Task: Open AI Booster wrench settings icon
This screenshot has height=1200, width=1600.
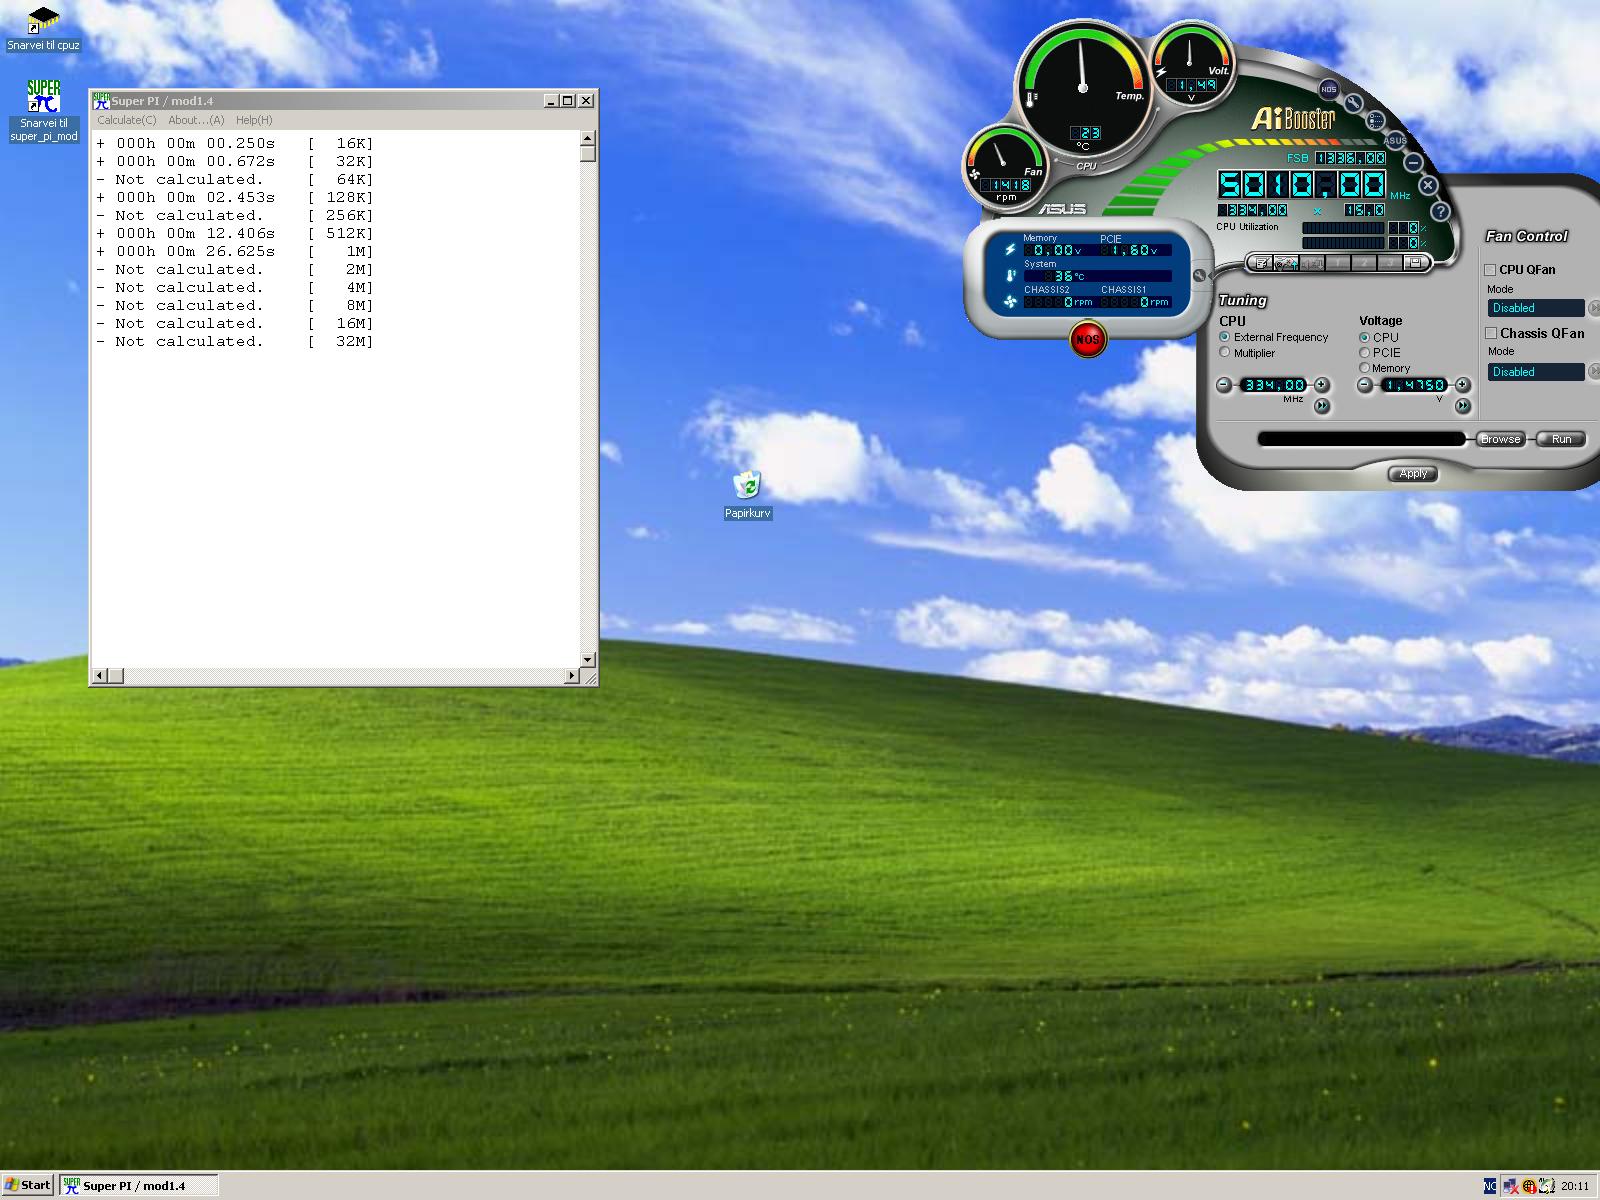Action: (x=1353, y=103)
